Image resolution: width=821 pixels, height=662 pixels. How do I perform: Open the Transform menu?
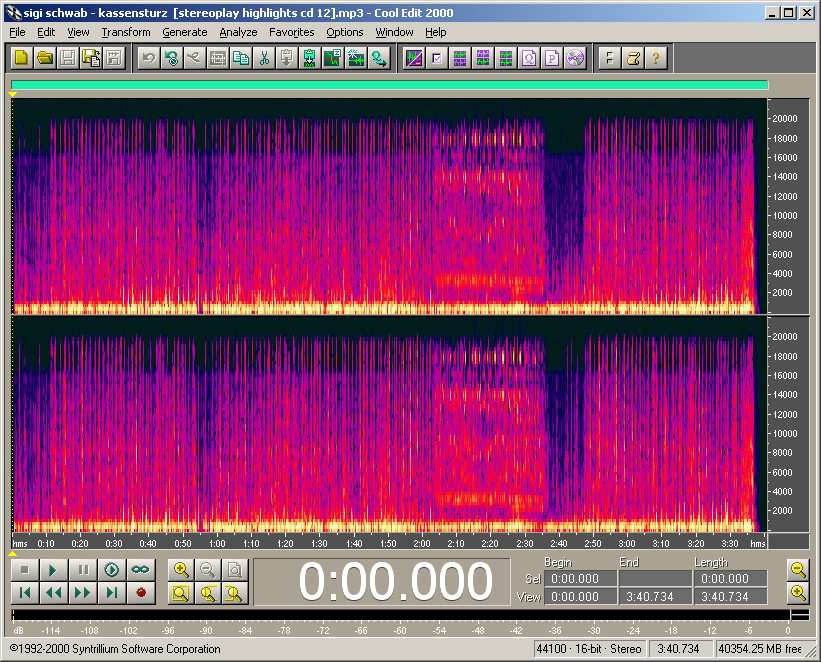click(x=125, y=32)
